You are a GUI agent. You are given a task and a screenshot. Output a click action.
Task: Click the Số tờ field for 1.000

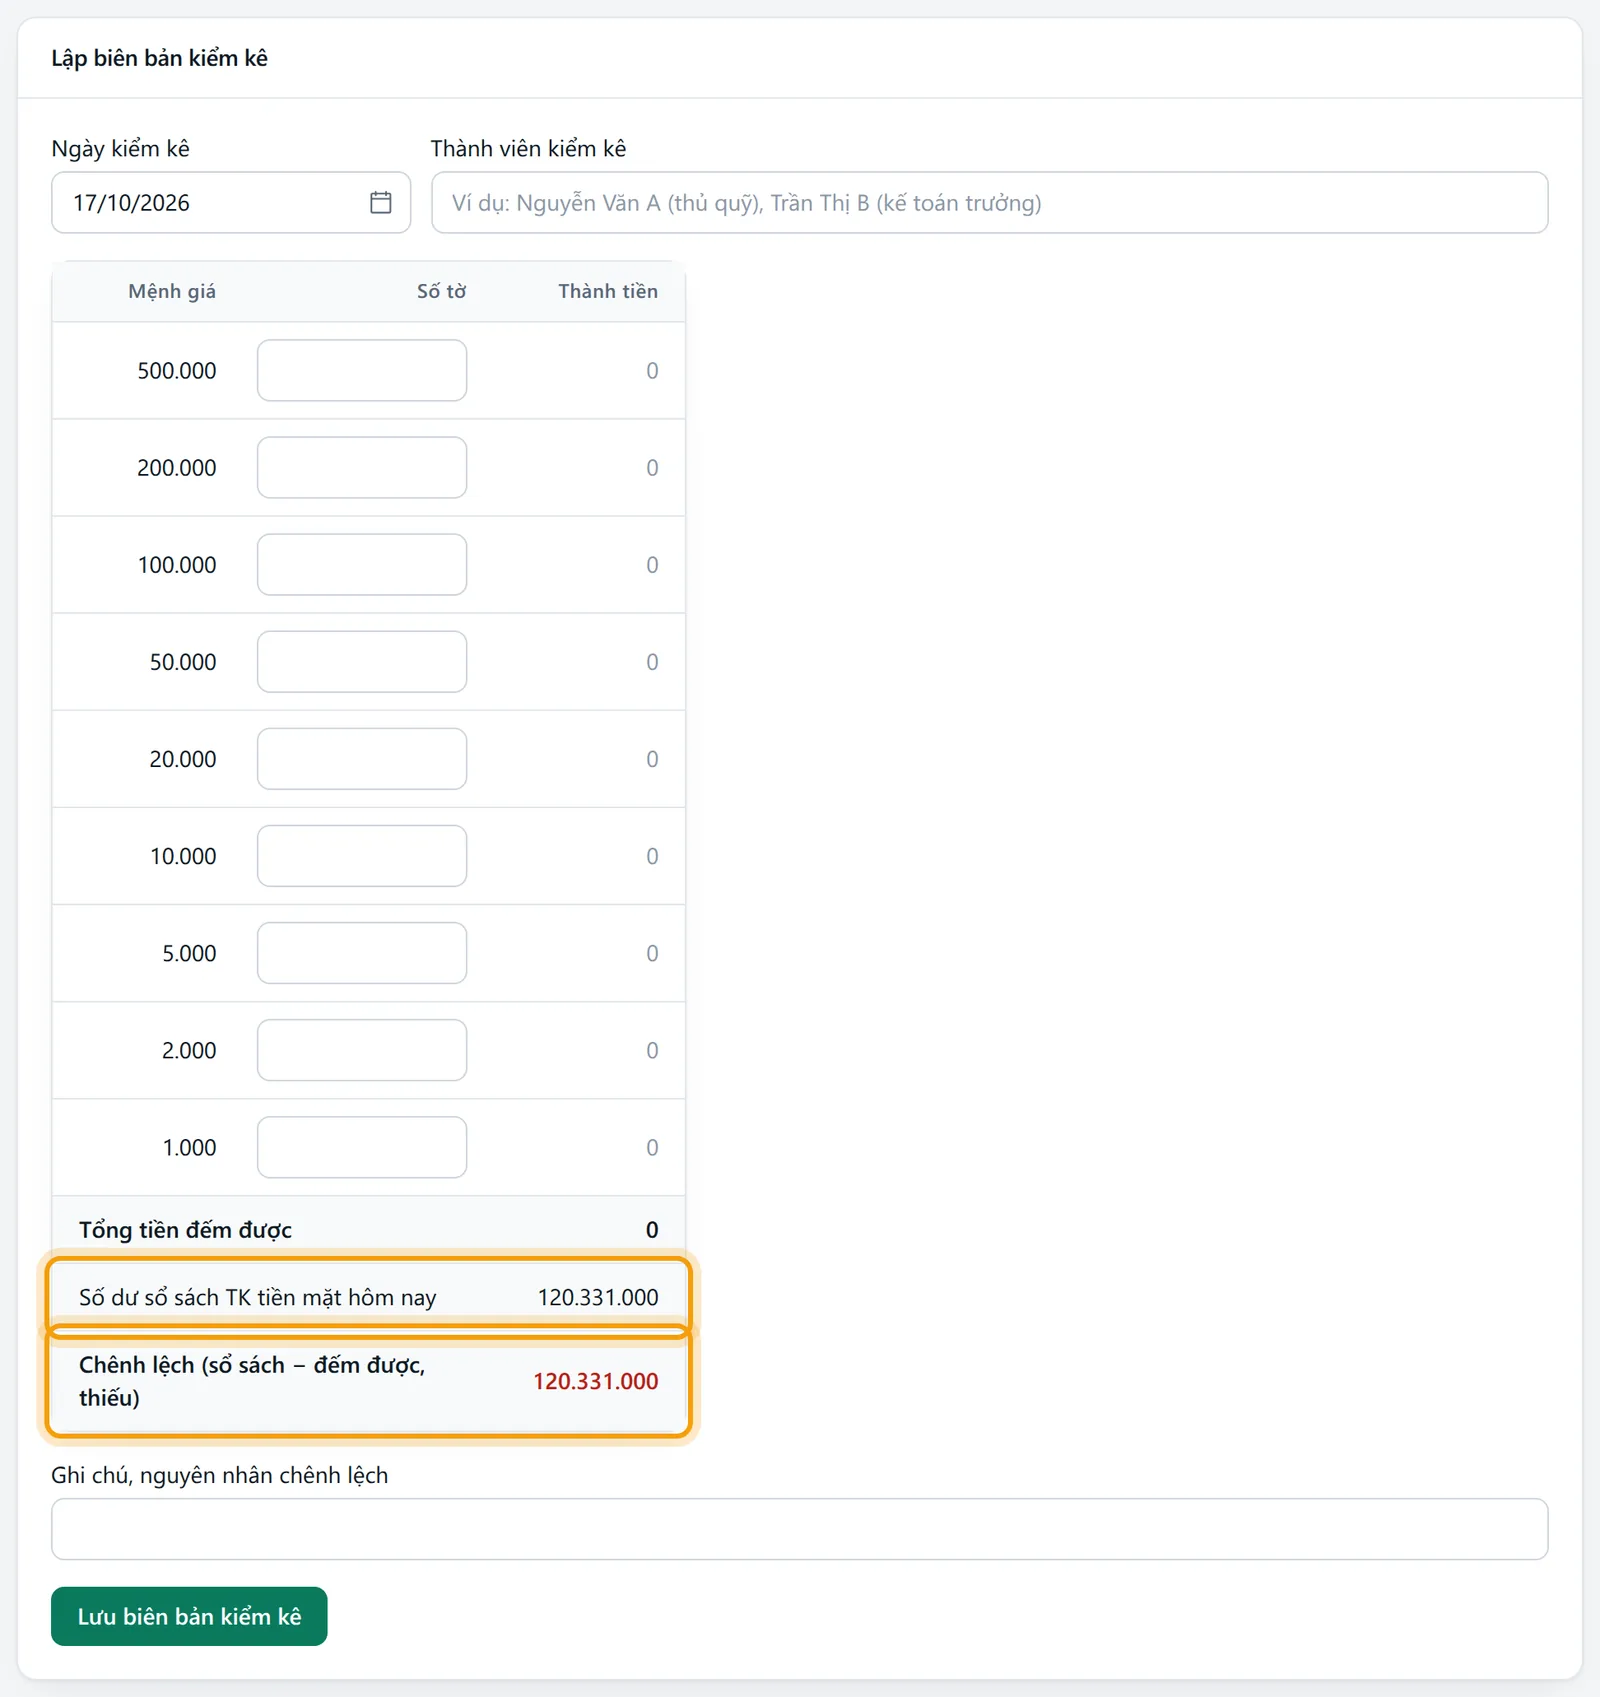[x=362, y=1146]
